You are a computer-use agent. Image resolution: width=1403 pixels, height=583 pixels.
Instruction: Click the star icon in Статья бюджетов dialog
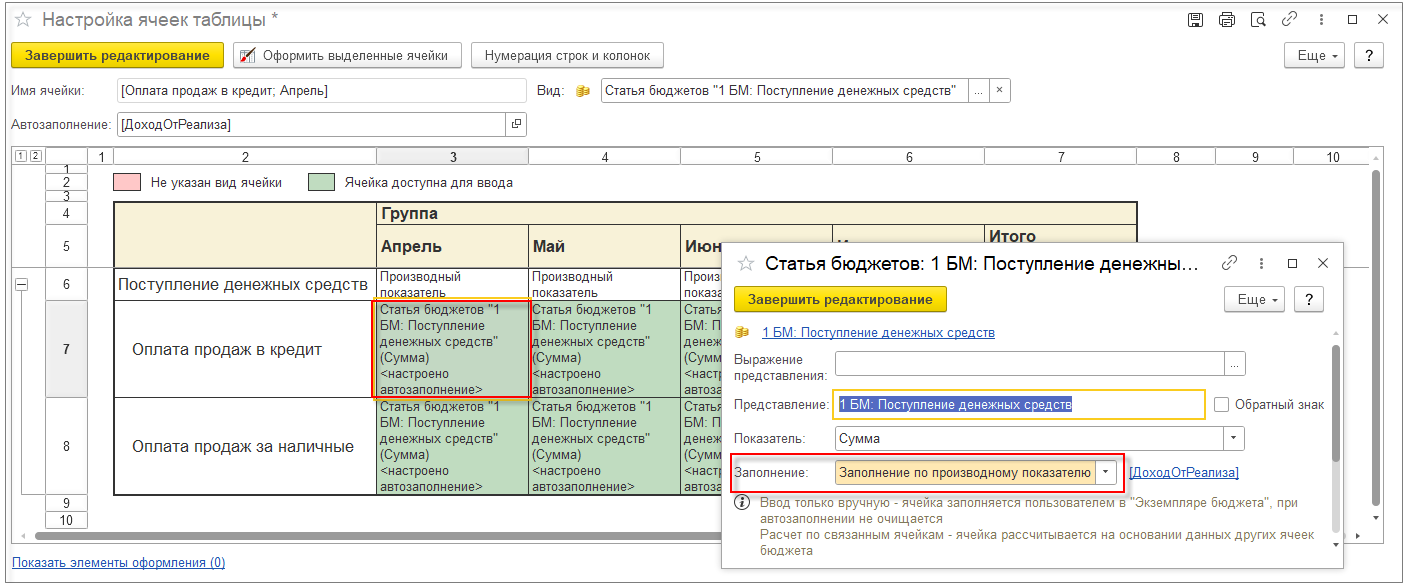point(745,263)
